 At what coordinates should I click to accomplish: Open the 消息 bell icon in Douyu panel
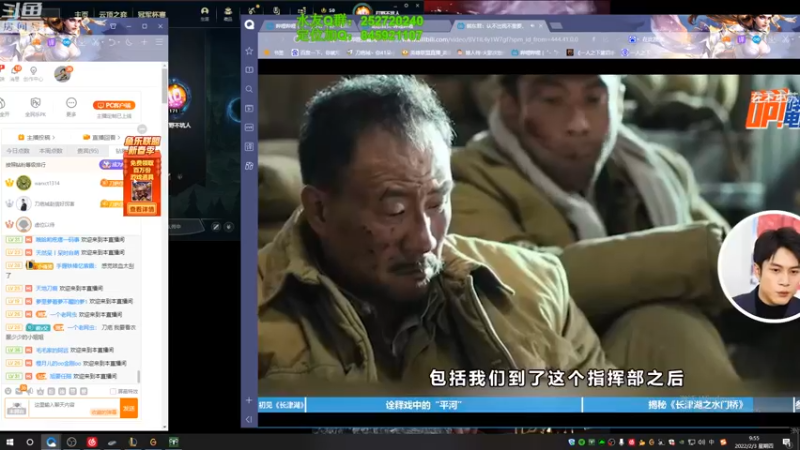[15, 72]
